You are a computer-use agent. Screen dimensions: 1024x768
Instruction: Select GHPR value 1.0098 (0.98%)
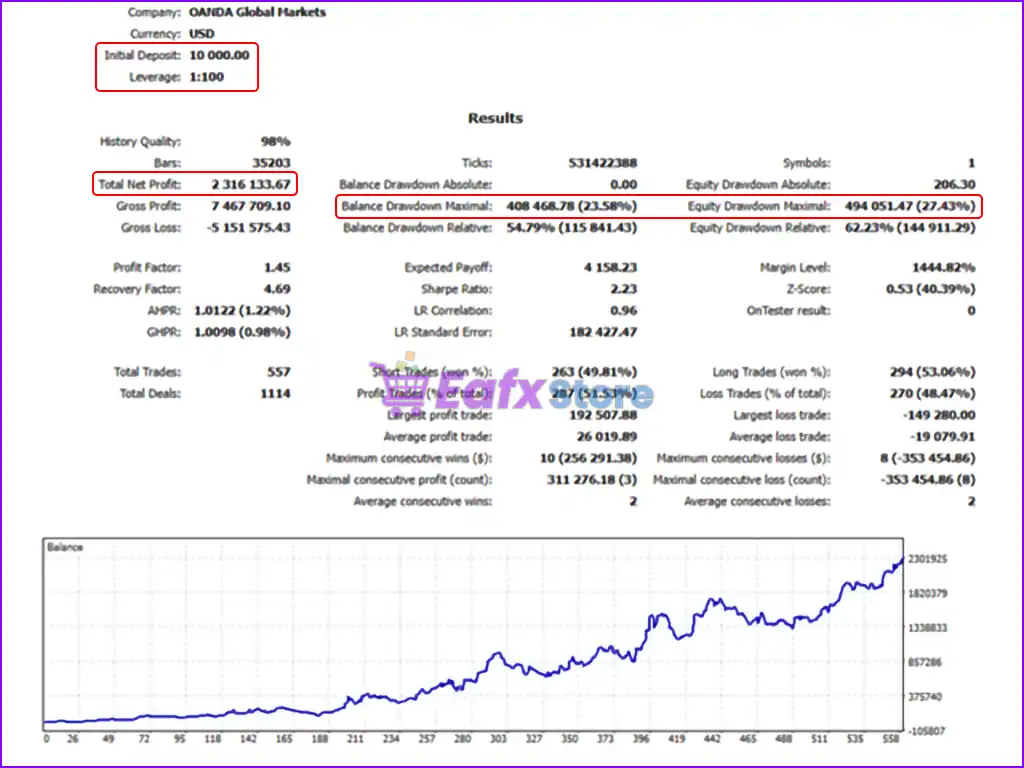tap(242, 332)
